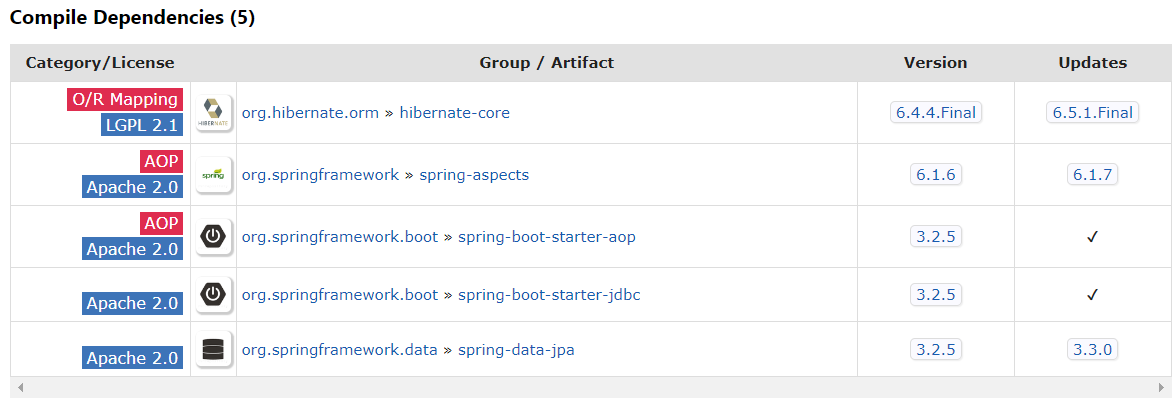Open the spring-aspects artifact link
Screen dimensions: 1172x404
(473, 175)
